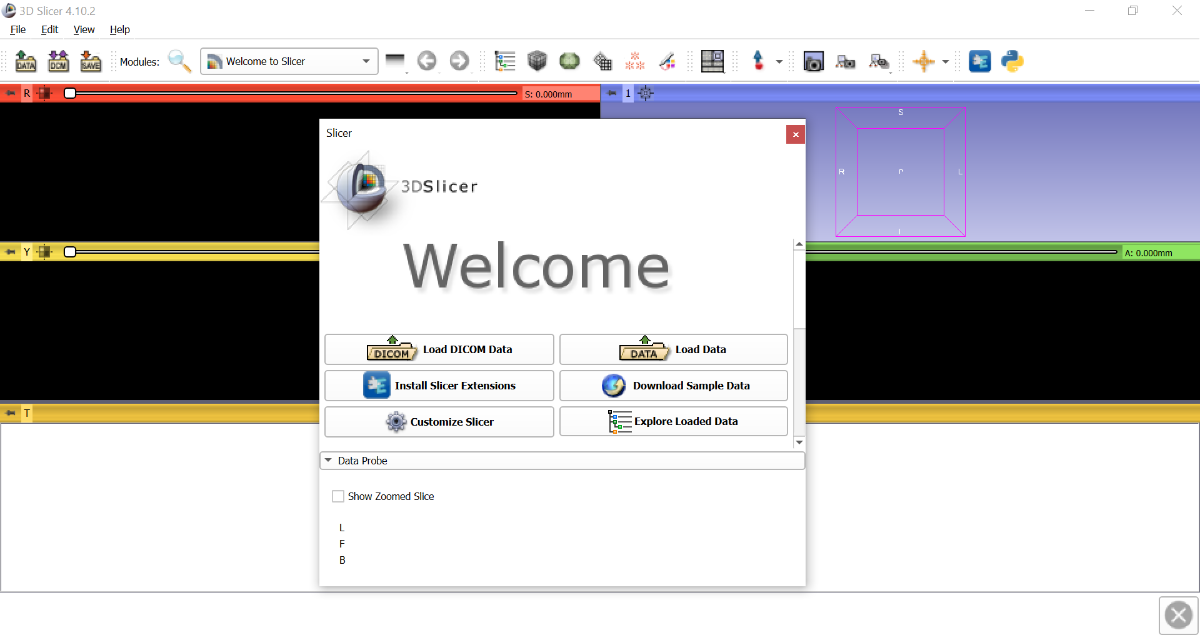This screenshot has width=1200, height=635.
Task: Open the Help menu
Action: point(120,30)
